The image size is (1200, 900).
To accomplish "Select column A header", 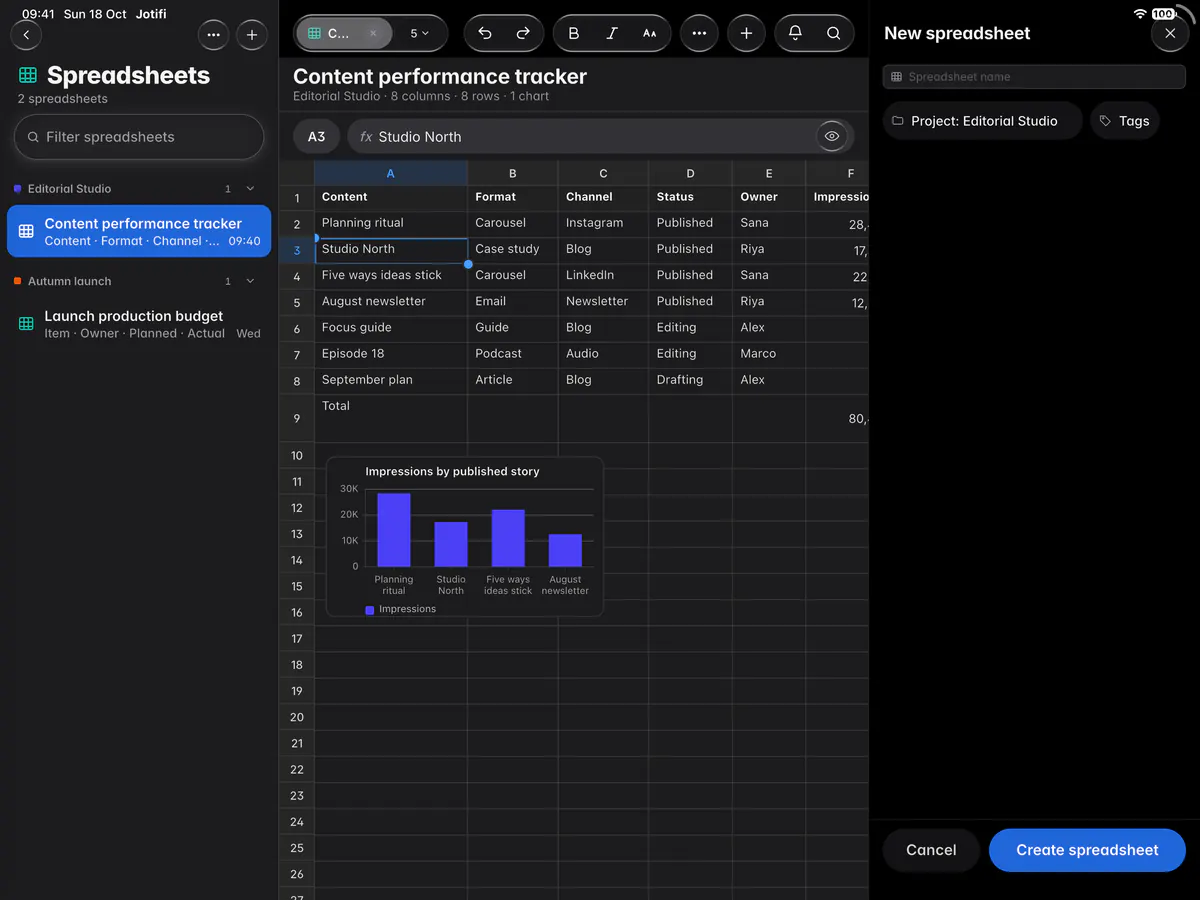I will pyautogui.click(x=391, y=173).
